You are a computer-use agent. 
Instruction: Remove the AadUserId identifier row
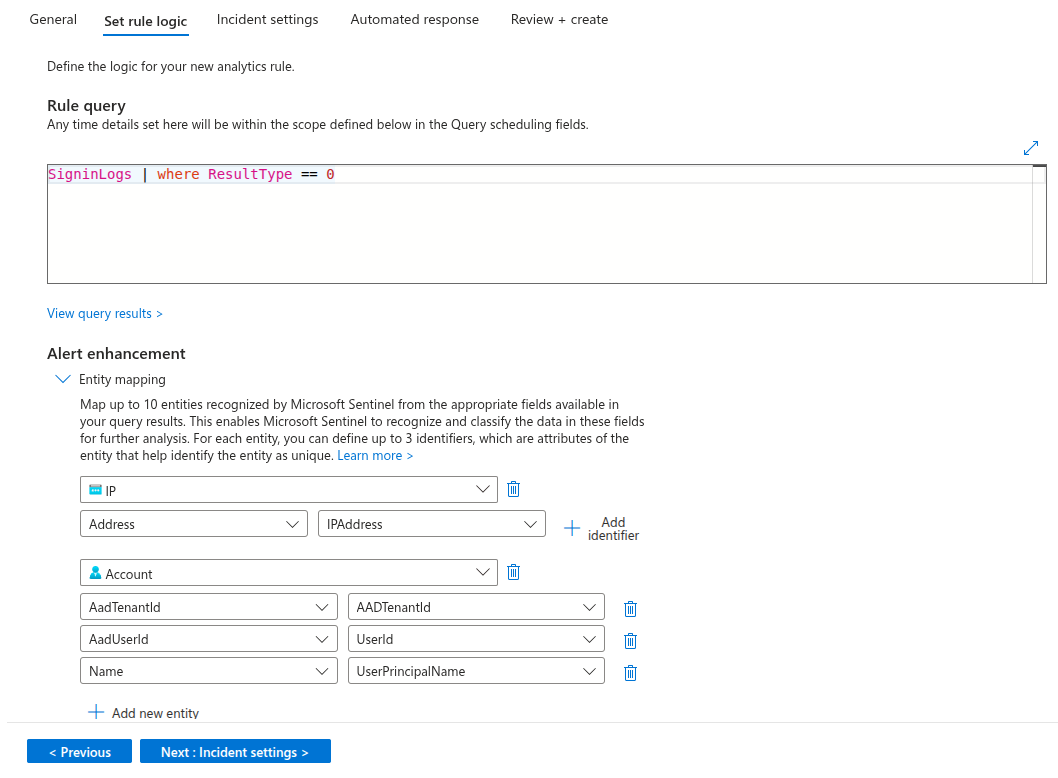630,640
